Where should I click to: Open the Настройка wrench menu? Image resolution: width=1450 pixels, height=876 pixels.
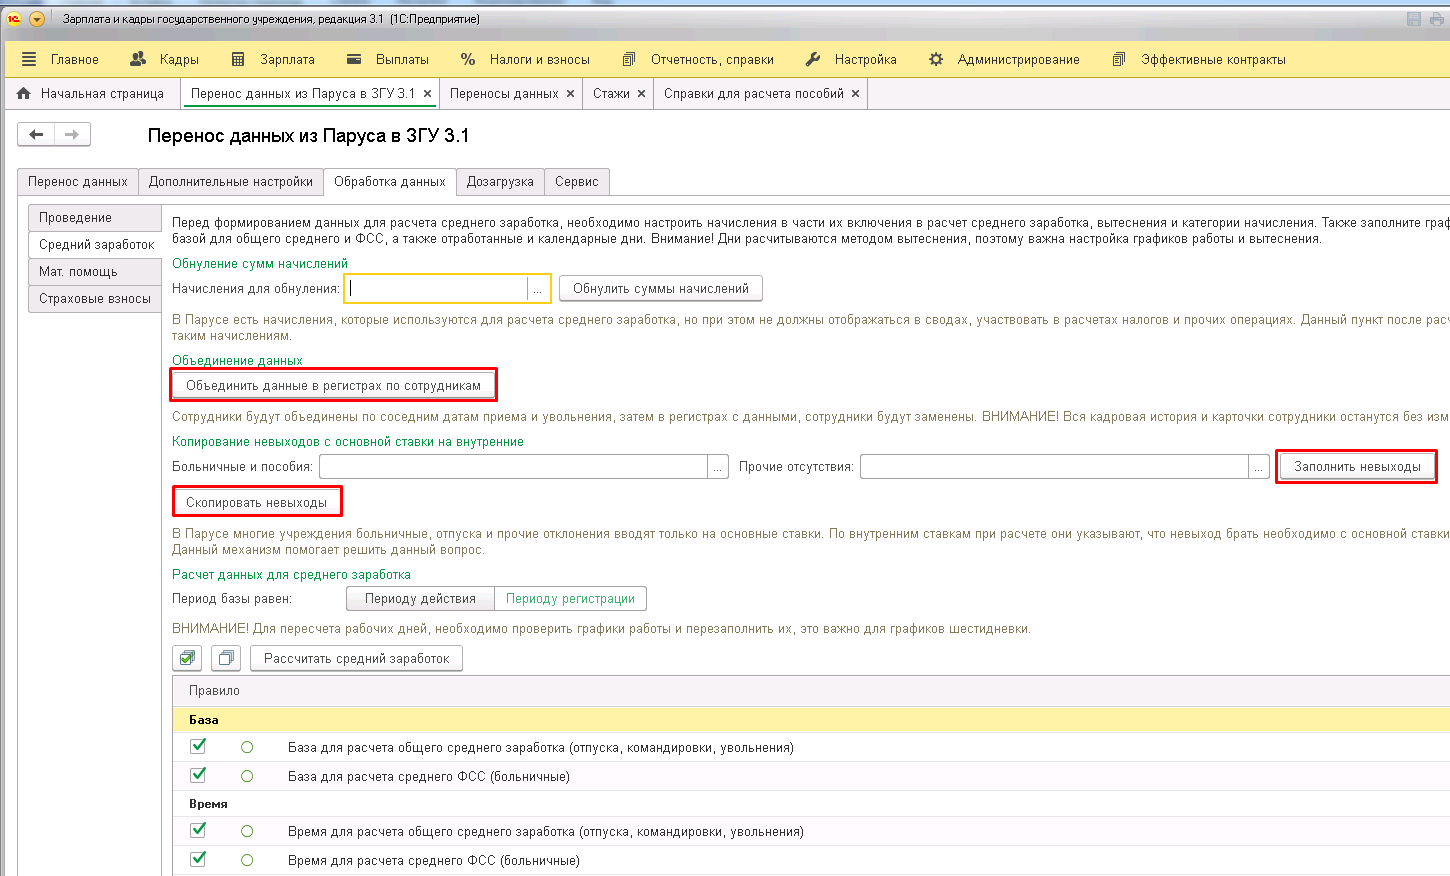[852, 59]
